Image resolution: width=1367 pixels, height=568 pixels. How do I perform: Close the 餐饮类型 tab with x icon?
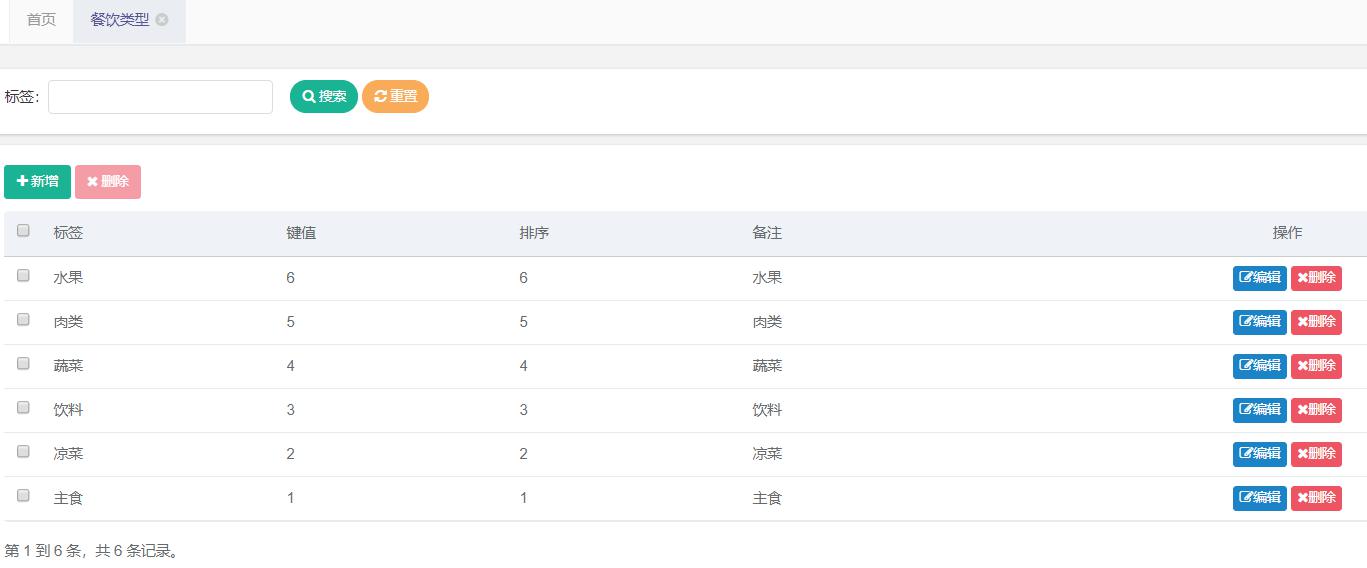162,20
